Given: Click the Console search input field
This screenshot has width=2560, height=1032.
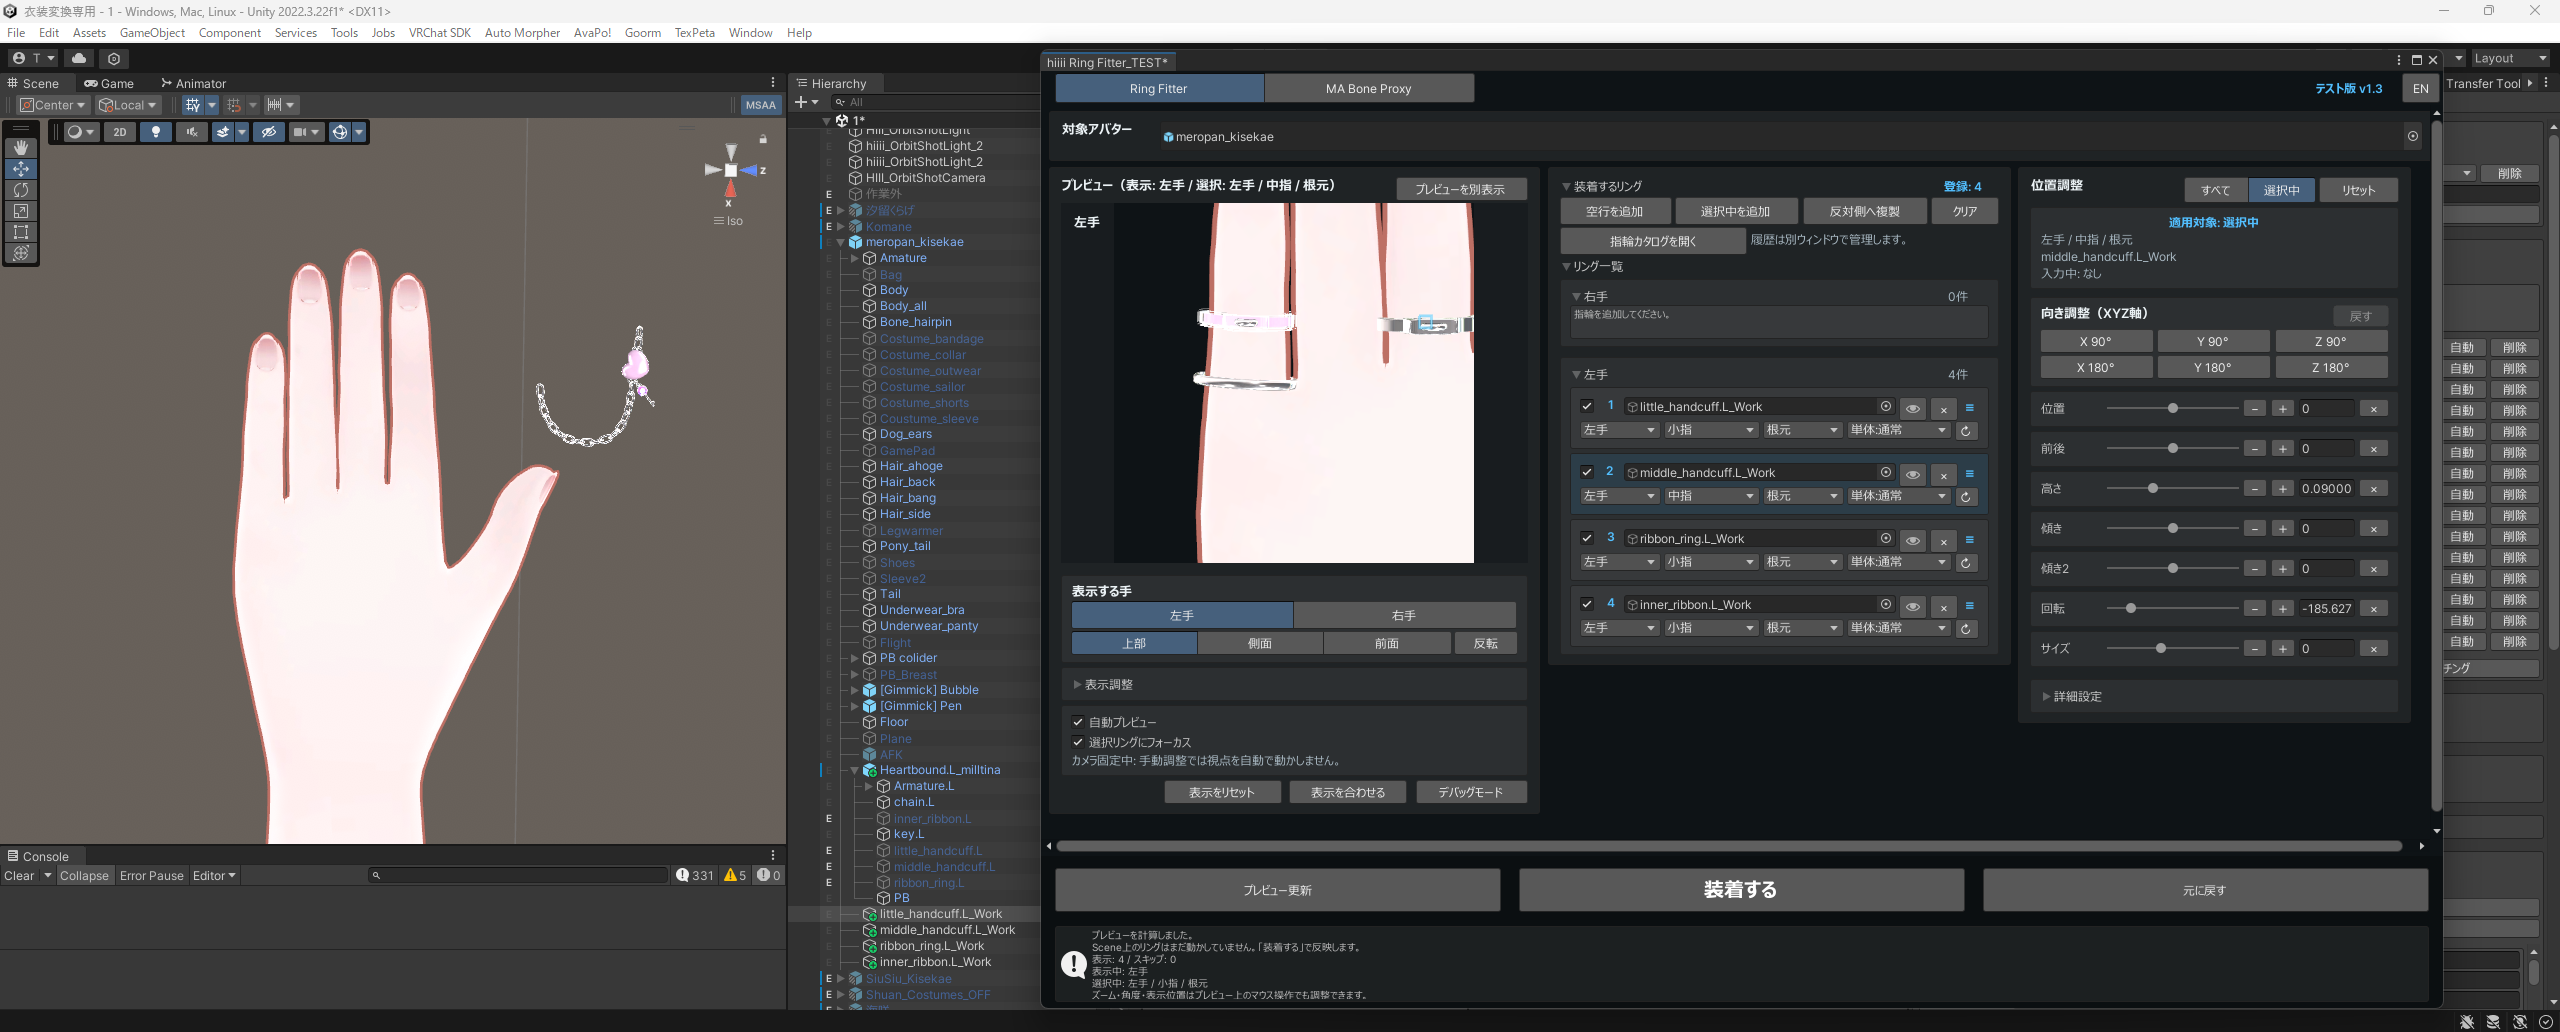Looking at the screenshot, I should (518, 875).
